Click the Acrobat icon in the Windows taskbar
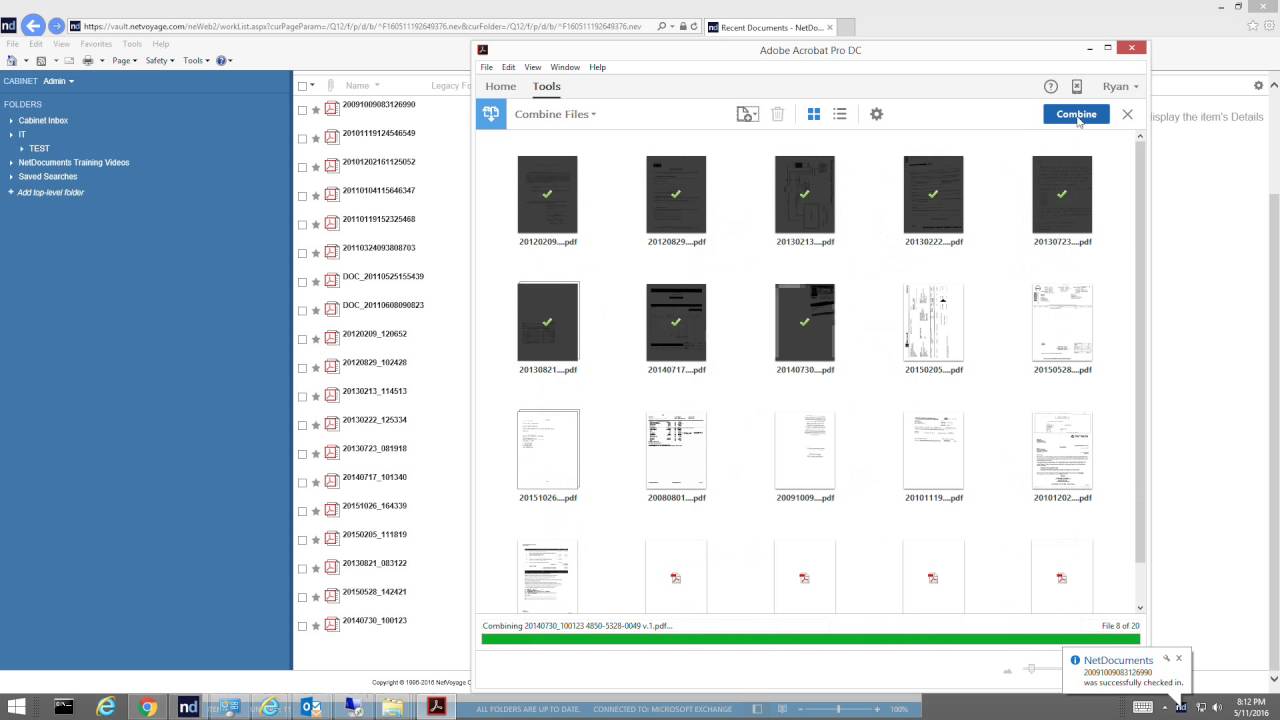The image size is (1280, 720). [436, 707]
